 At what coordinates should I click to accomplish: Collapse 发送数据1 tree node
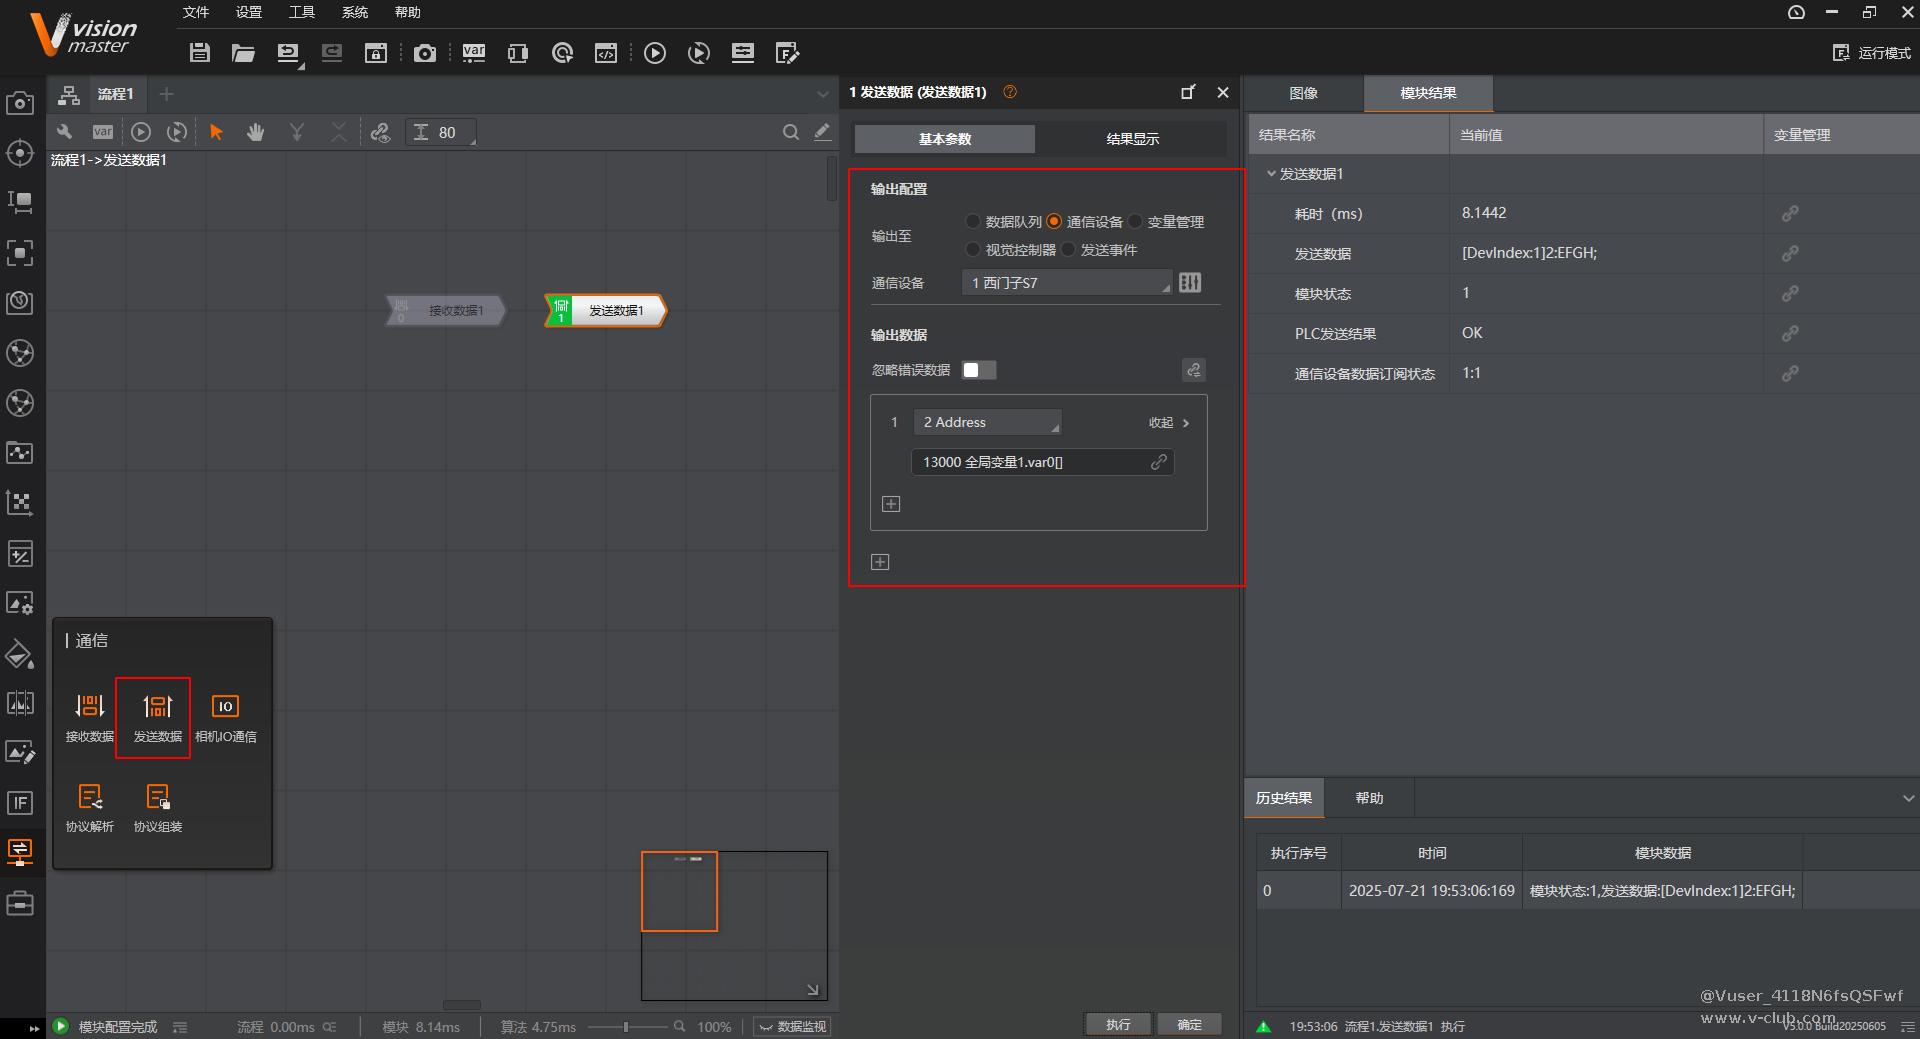click(x=1272, y=173)
